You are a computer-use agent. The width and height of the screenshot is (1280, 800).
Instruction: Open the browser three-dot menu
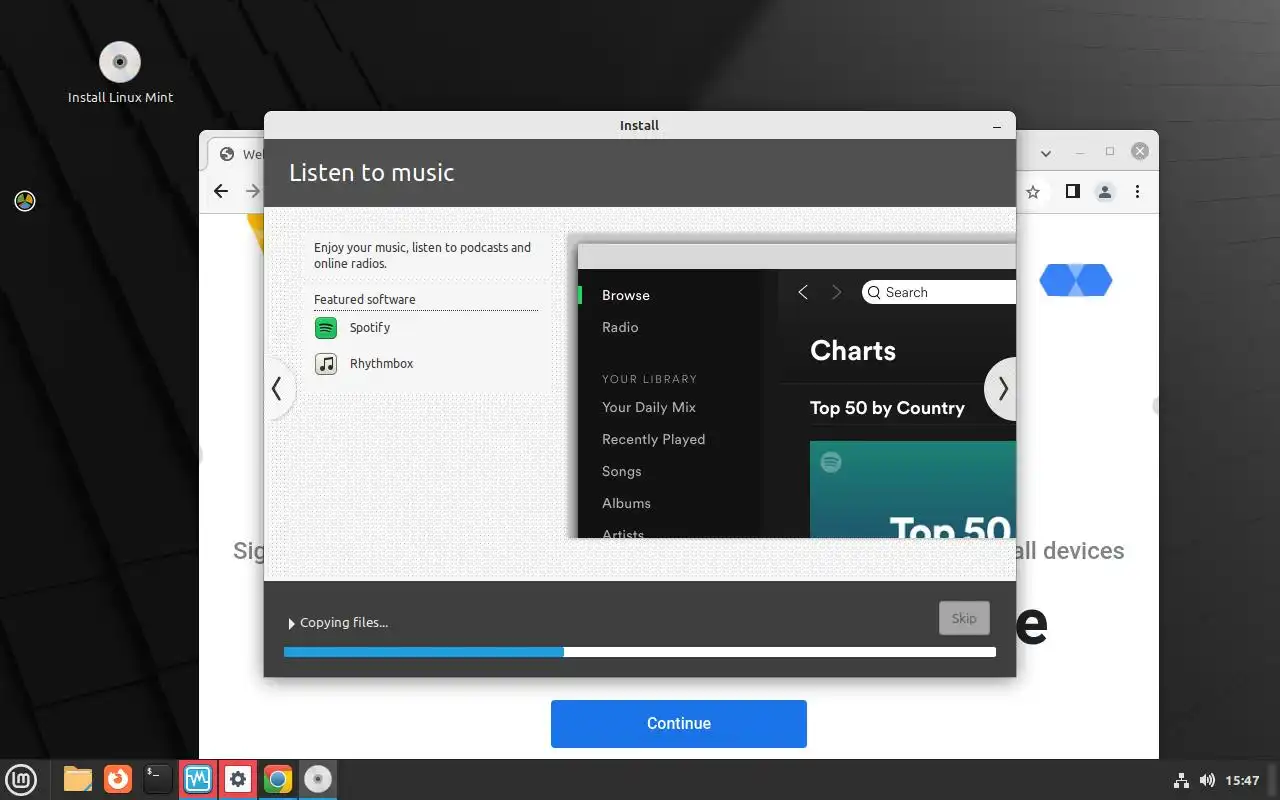coord(1137,191)
